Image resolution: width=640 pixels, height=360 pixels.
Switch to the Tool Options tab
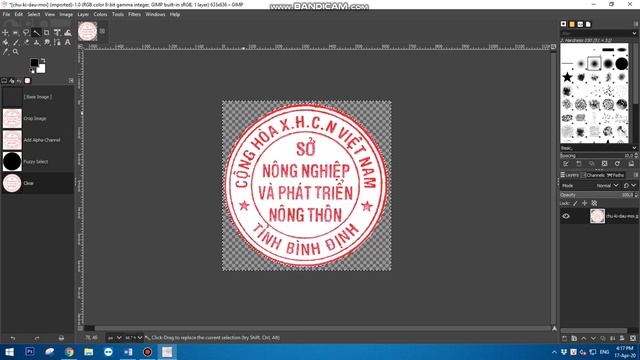point(4,81)
